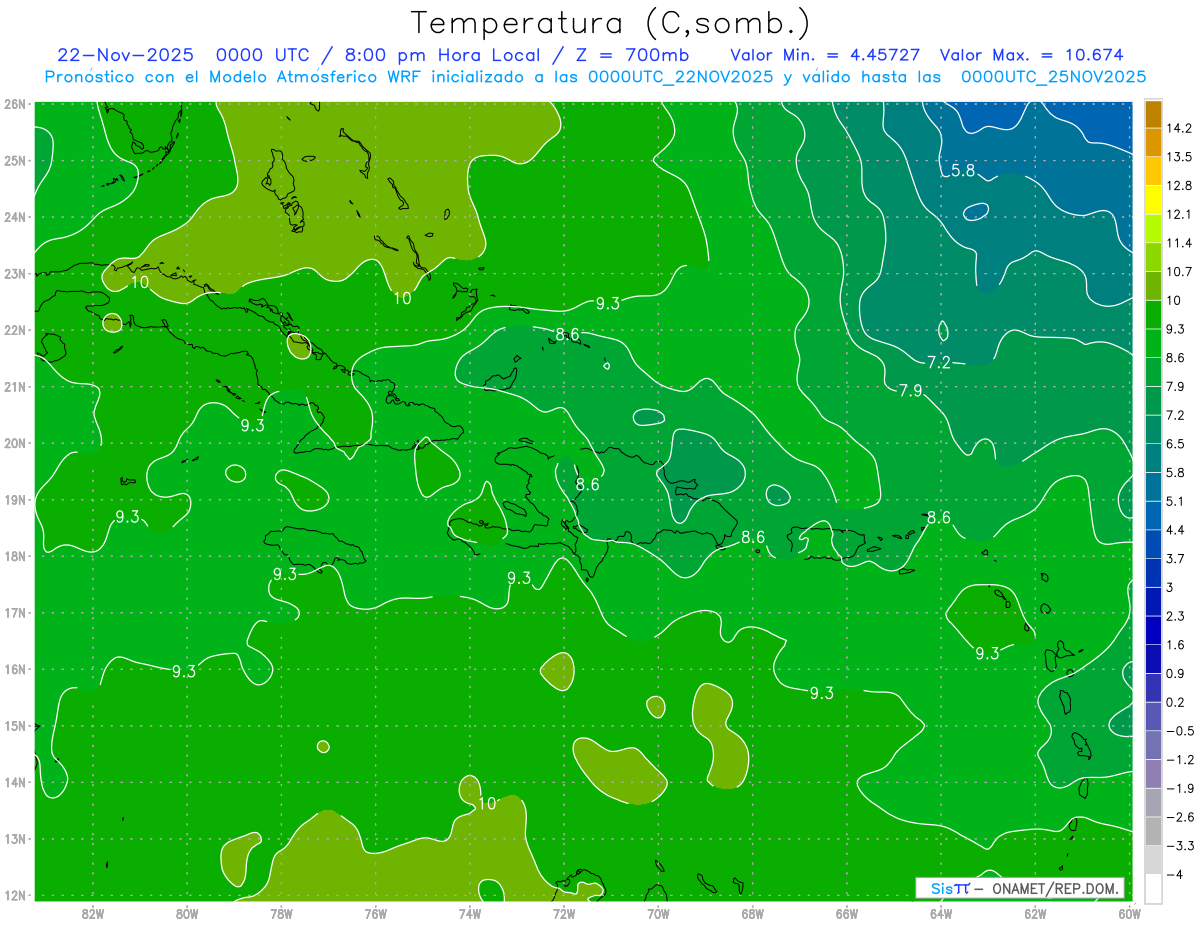Click the 'Sis' logo text in credit box
1200x927 pixels.
(x=942, y=888)
